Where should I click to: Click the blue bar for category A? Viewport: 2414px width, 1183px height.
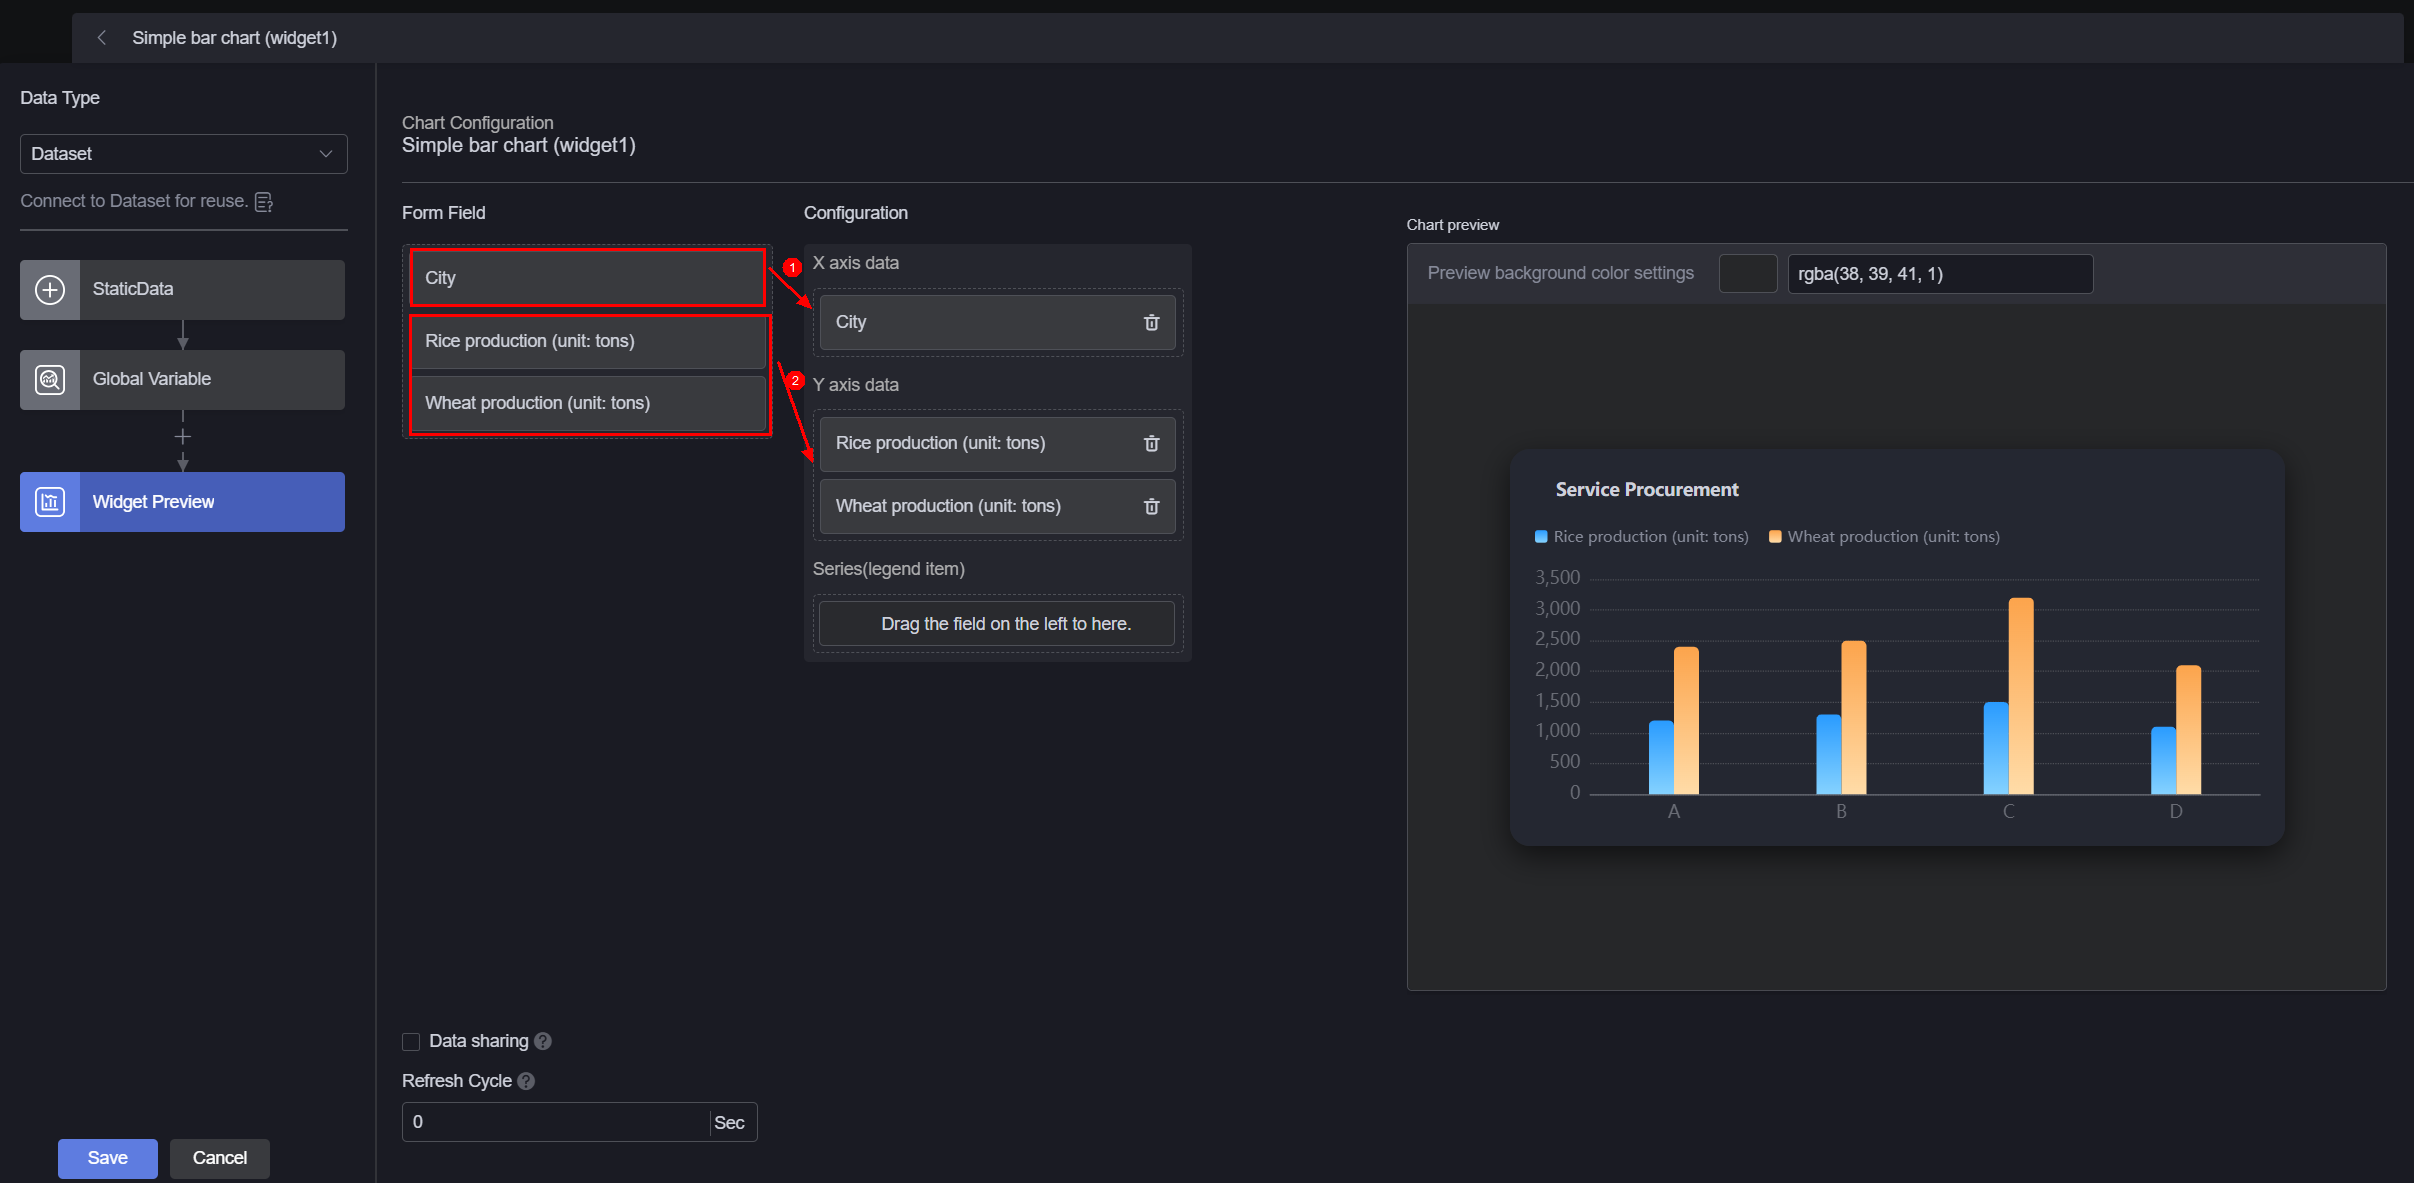coord(1661,757)
